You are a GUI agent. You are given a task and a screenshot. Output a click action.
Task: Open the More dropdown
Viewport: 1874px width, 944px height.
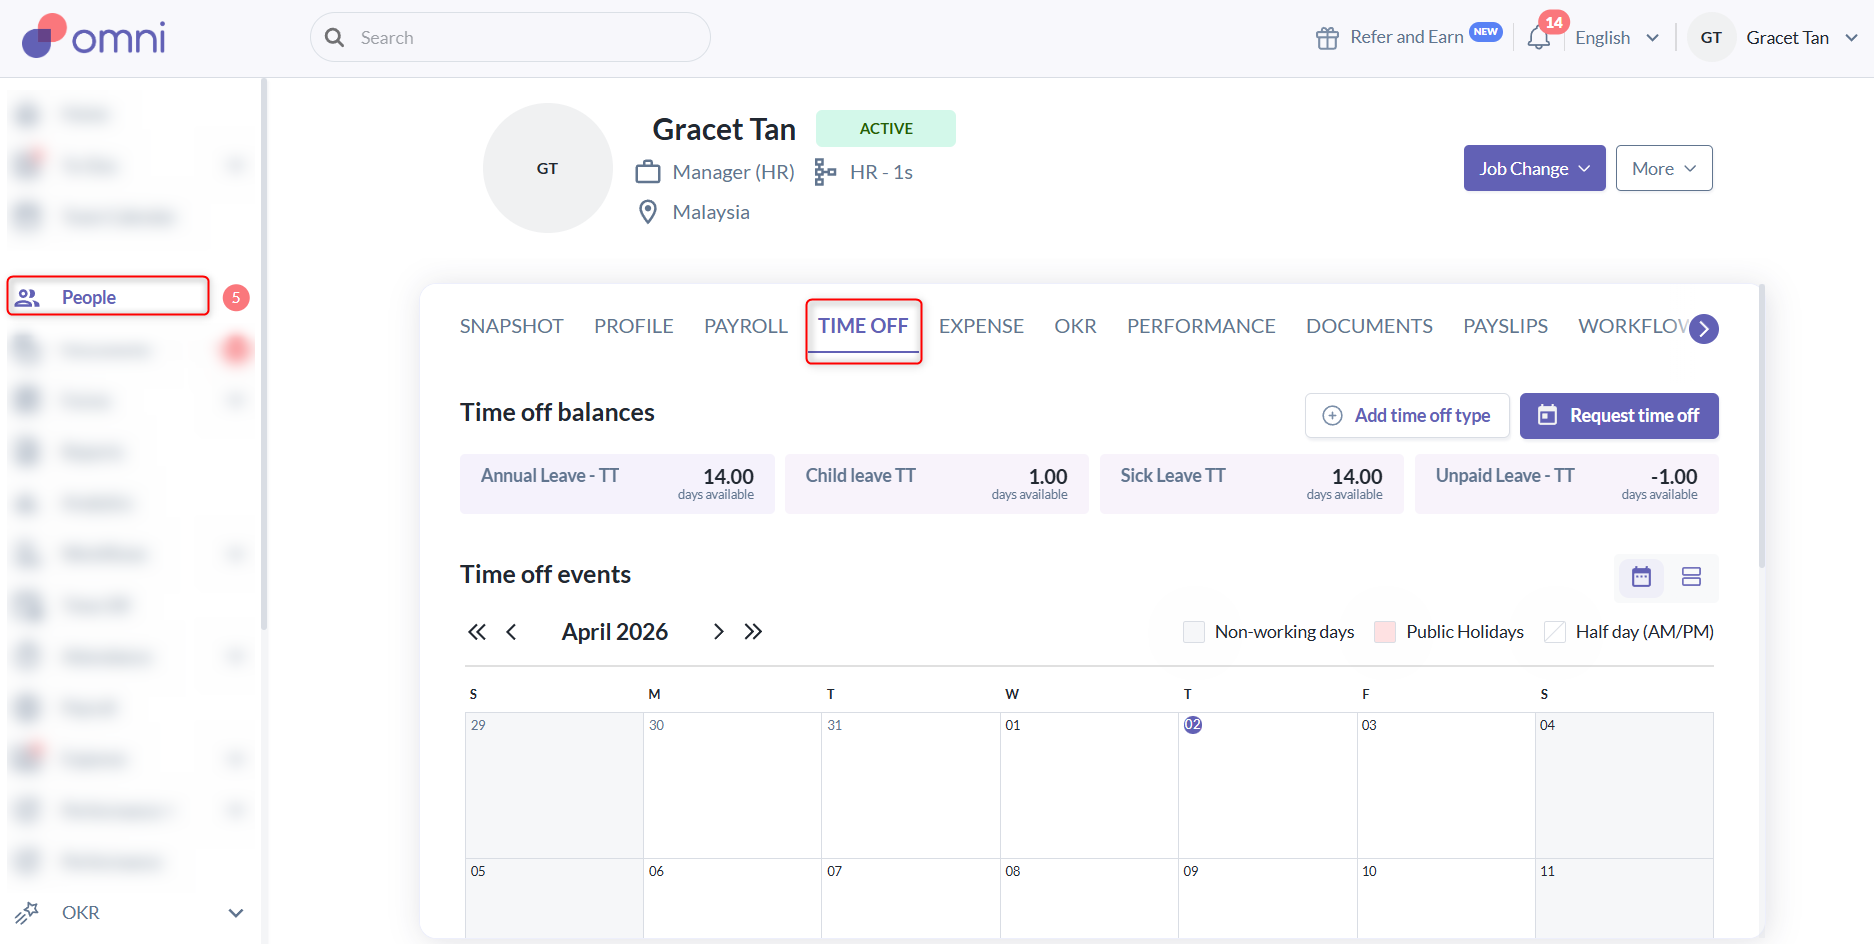1664,168
